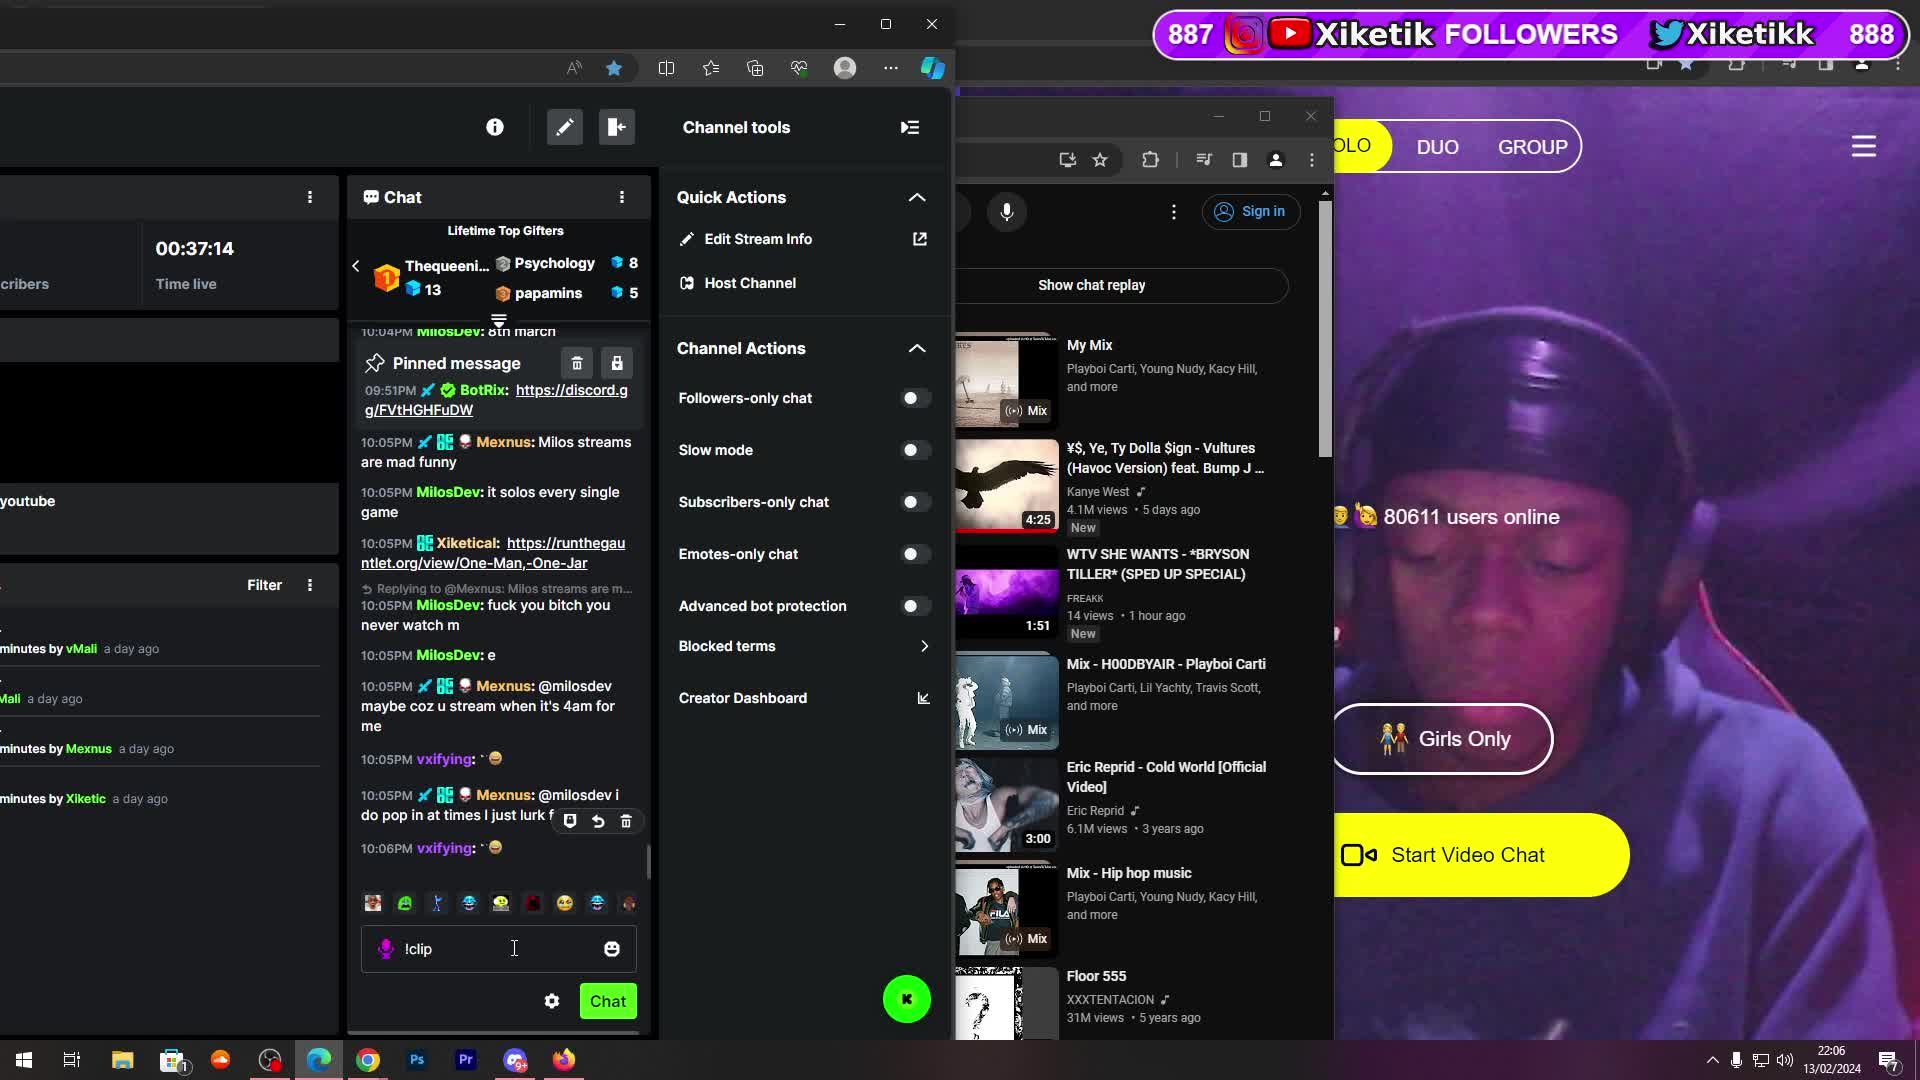Screen dimensions: 1920x1080
Task: Turn on Slow mode
Action: [913, 450]
